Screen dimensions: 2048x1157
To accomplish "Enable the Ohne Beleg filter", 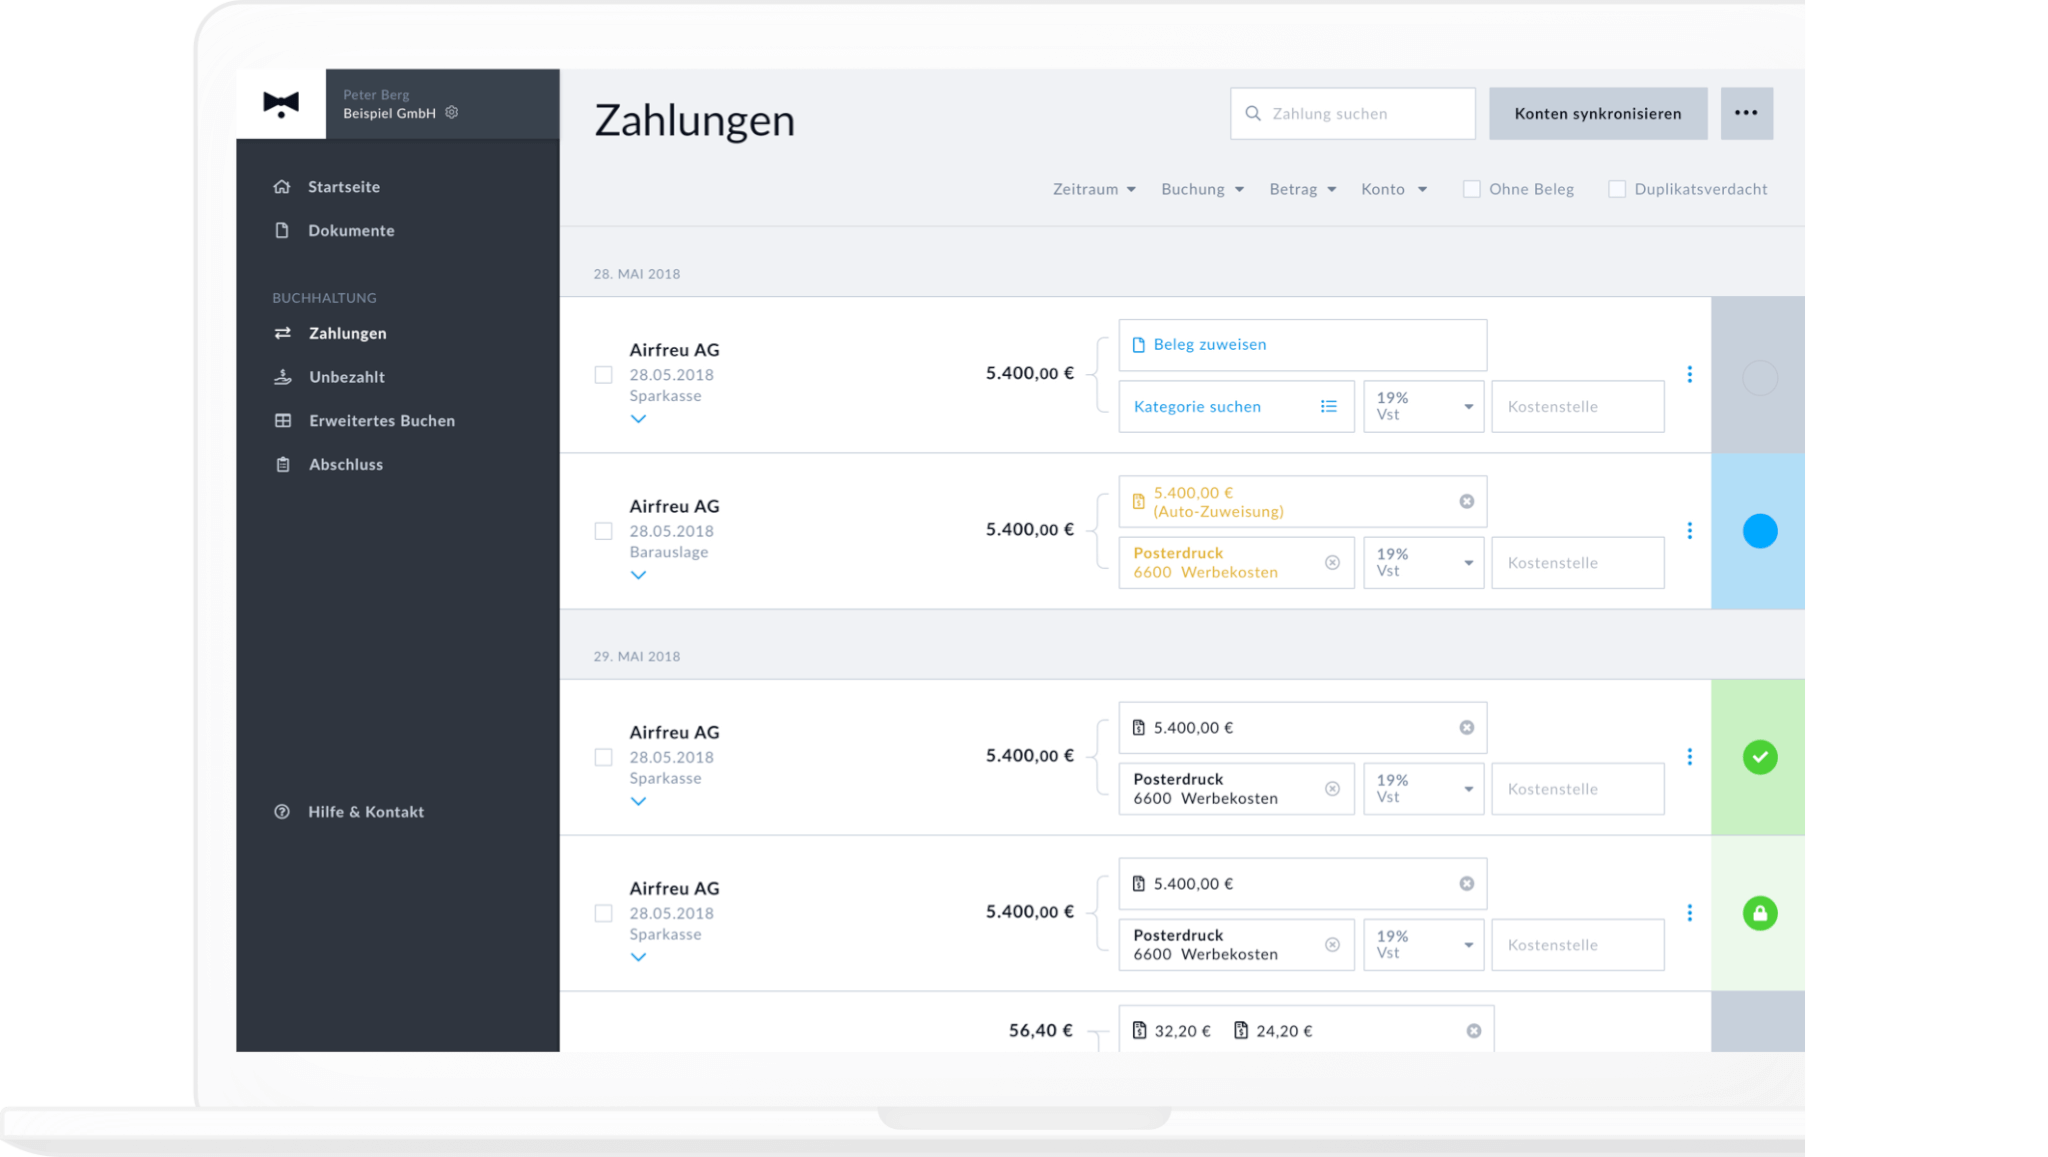I will coord(1471,189).
